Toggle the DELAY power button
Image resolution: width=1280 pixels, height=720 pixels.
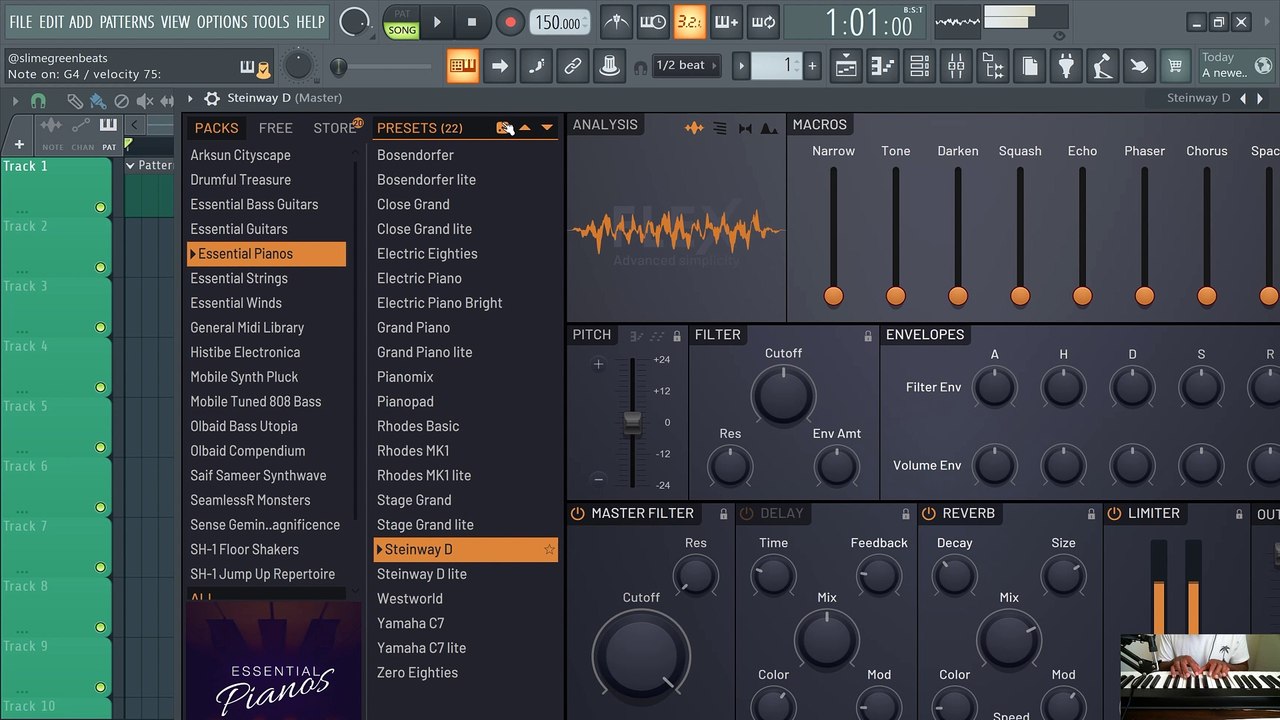pyautogui.click(x=746, y=513)
